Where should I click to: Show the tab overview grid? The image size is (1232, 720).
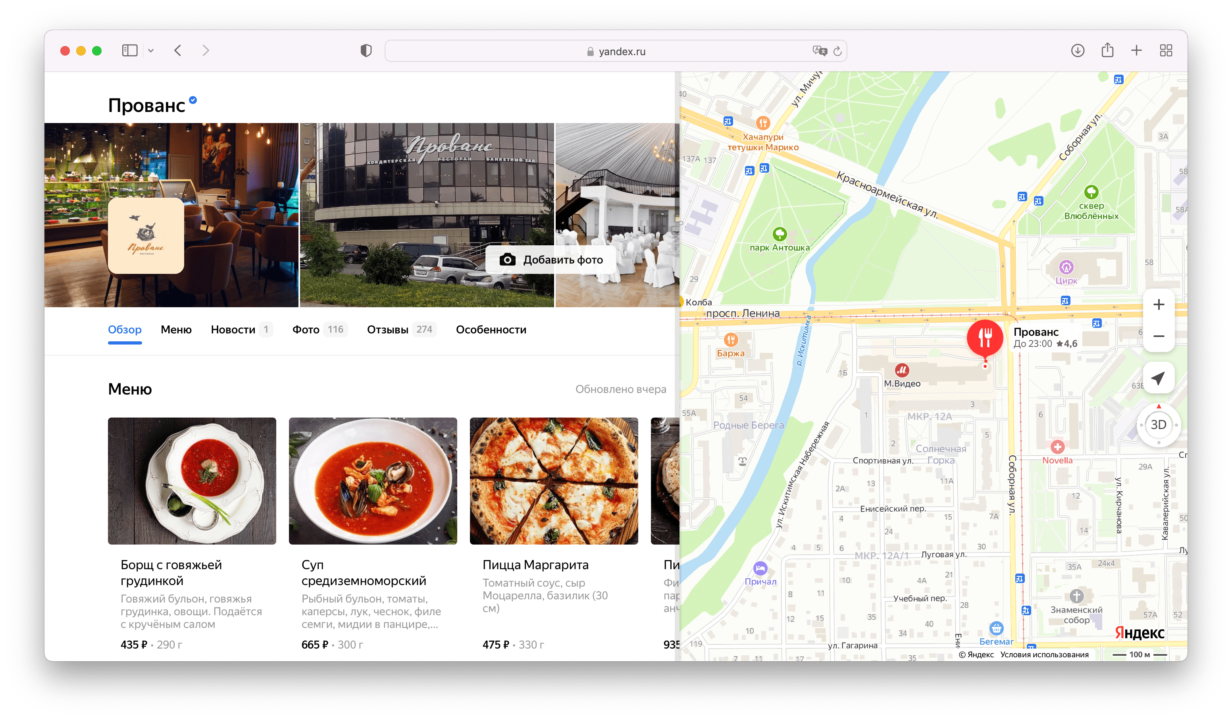pyautogui.click(x=1166, y=50)
